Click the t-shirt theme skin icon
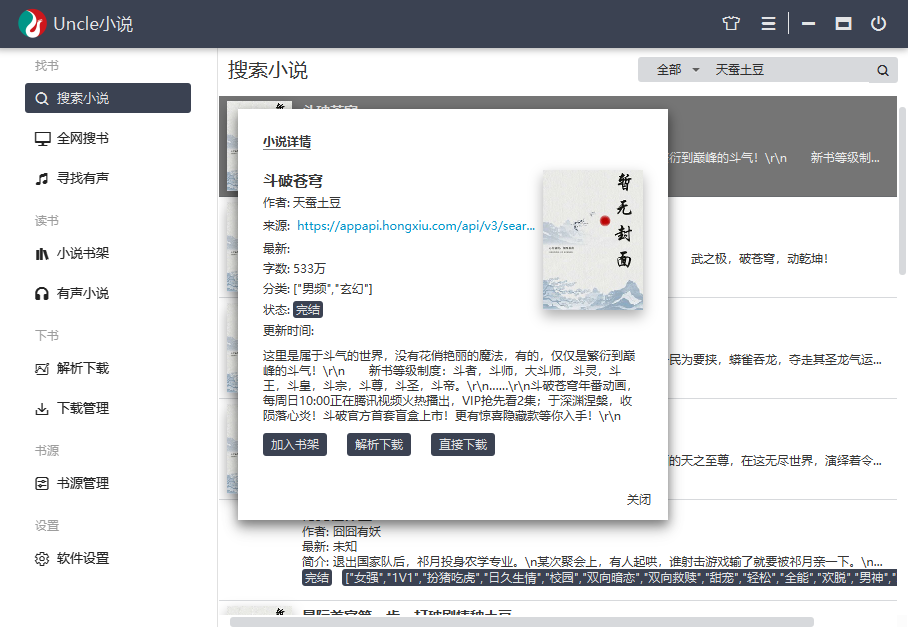 tap(731, 22)
